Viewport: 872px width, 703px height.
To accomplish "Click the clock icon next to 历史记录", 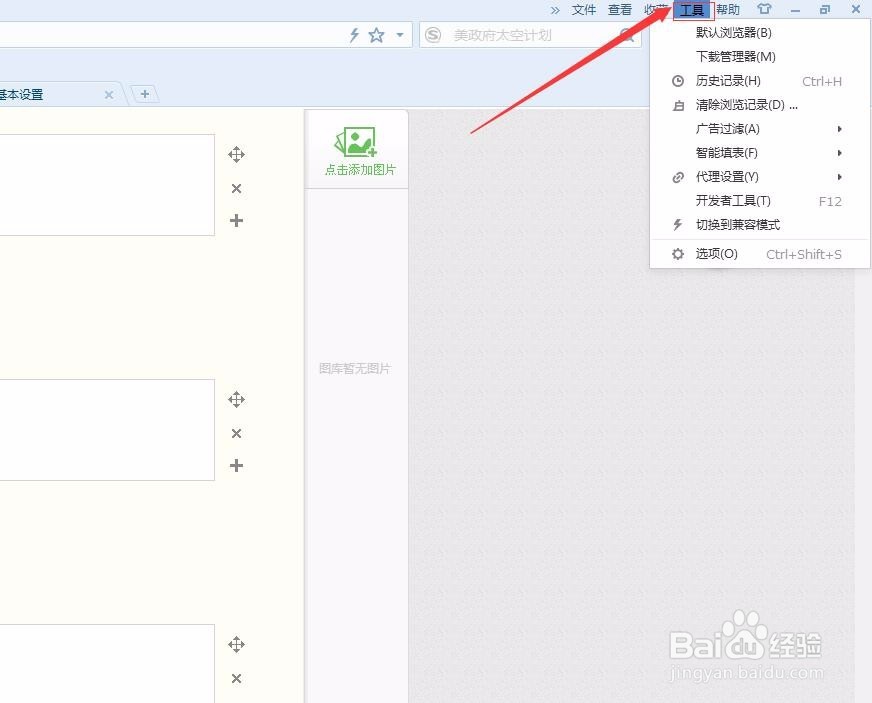I will 677,81.
